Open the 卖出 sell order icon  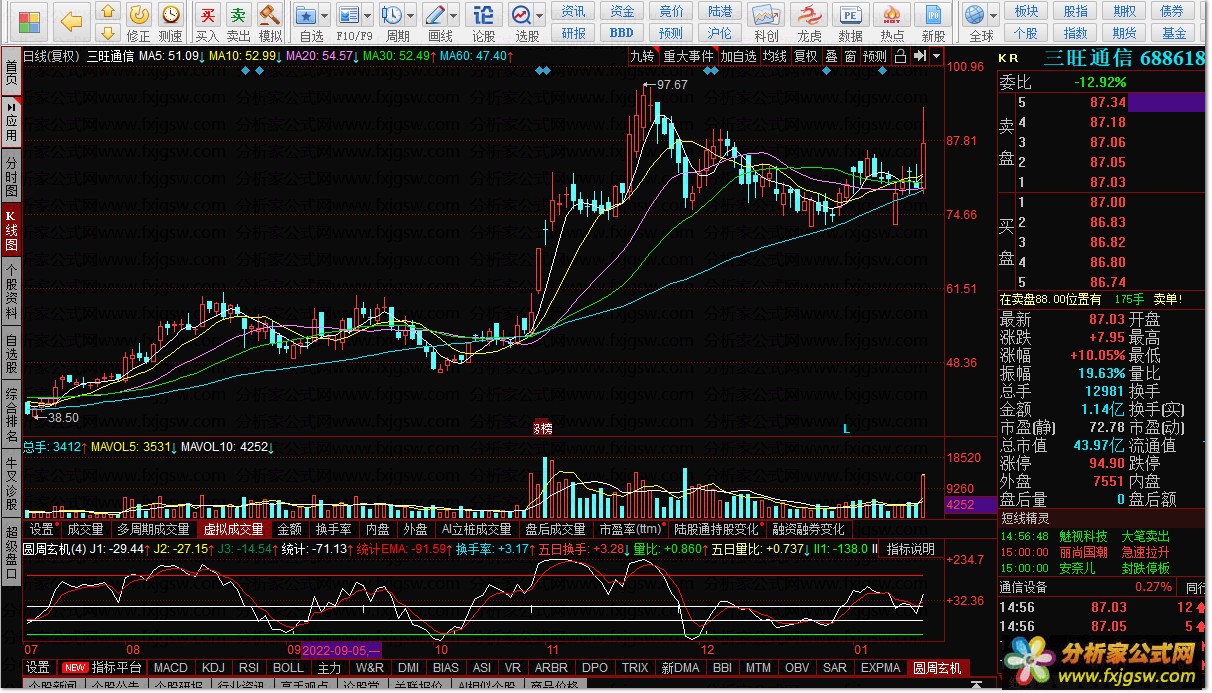(x=238, y=21)
